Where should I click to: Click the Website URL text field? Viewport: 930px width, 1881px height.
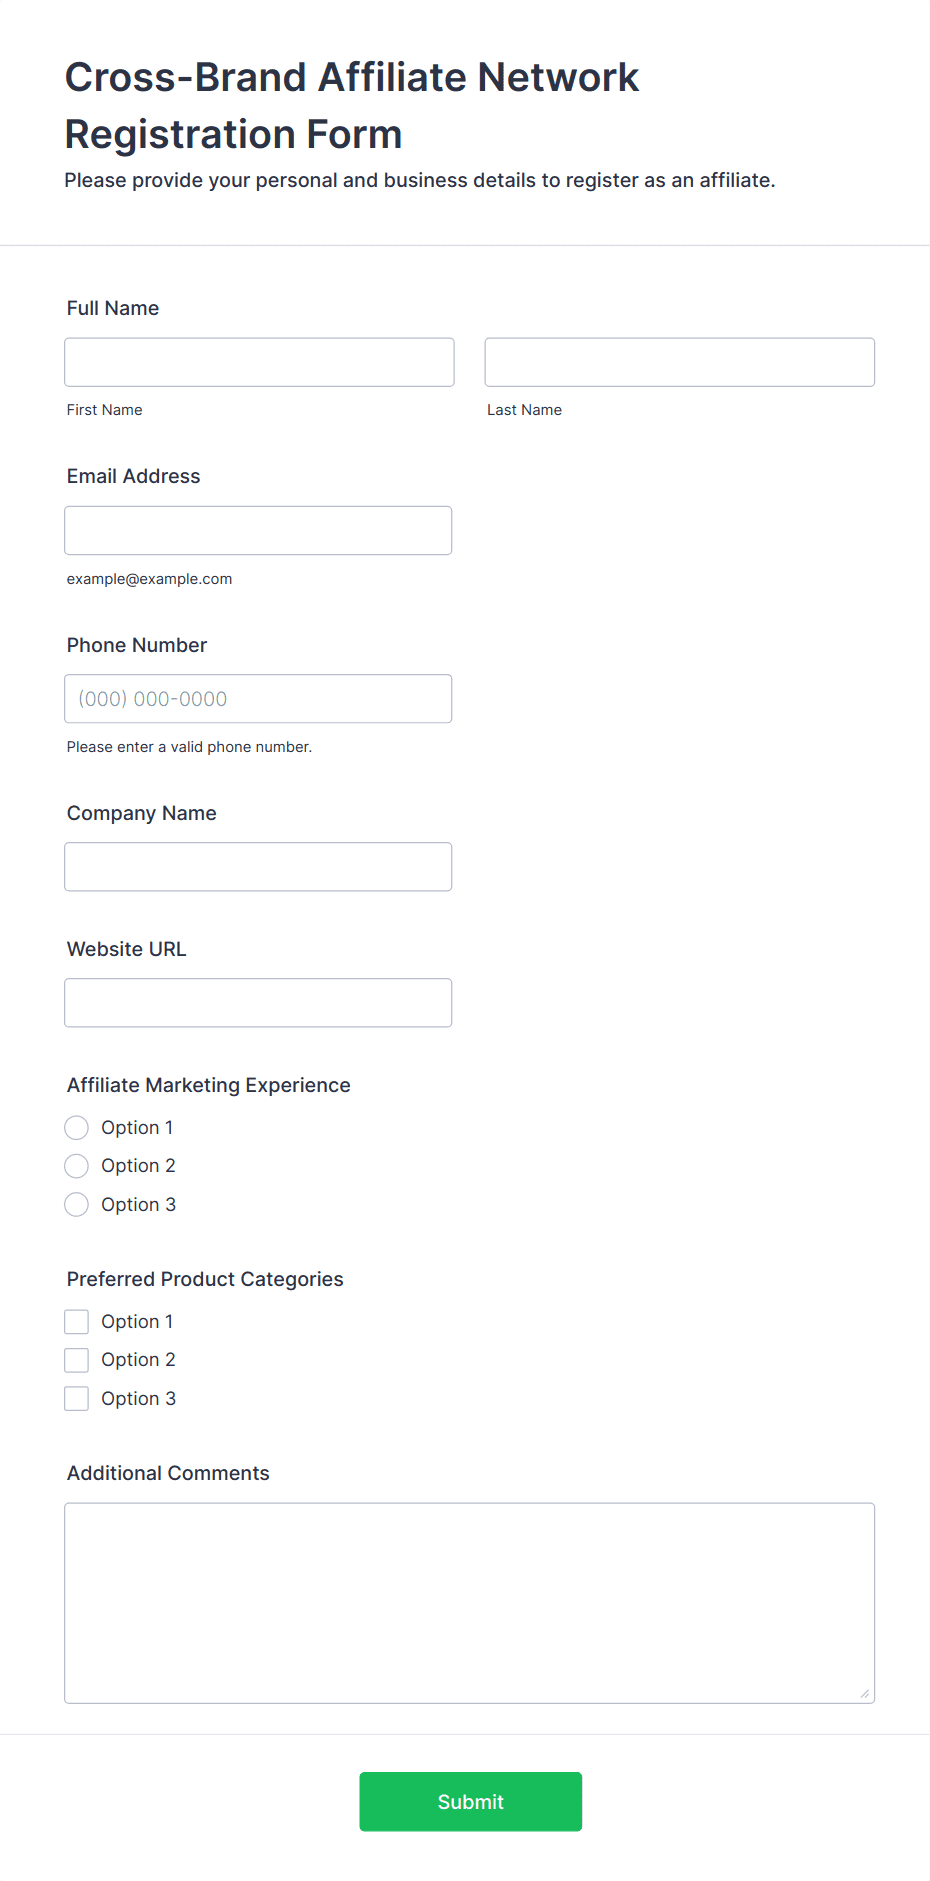pyautogui.click(x=258, y=1003)
